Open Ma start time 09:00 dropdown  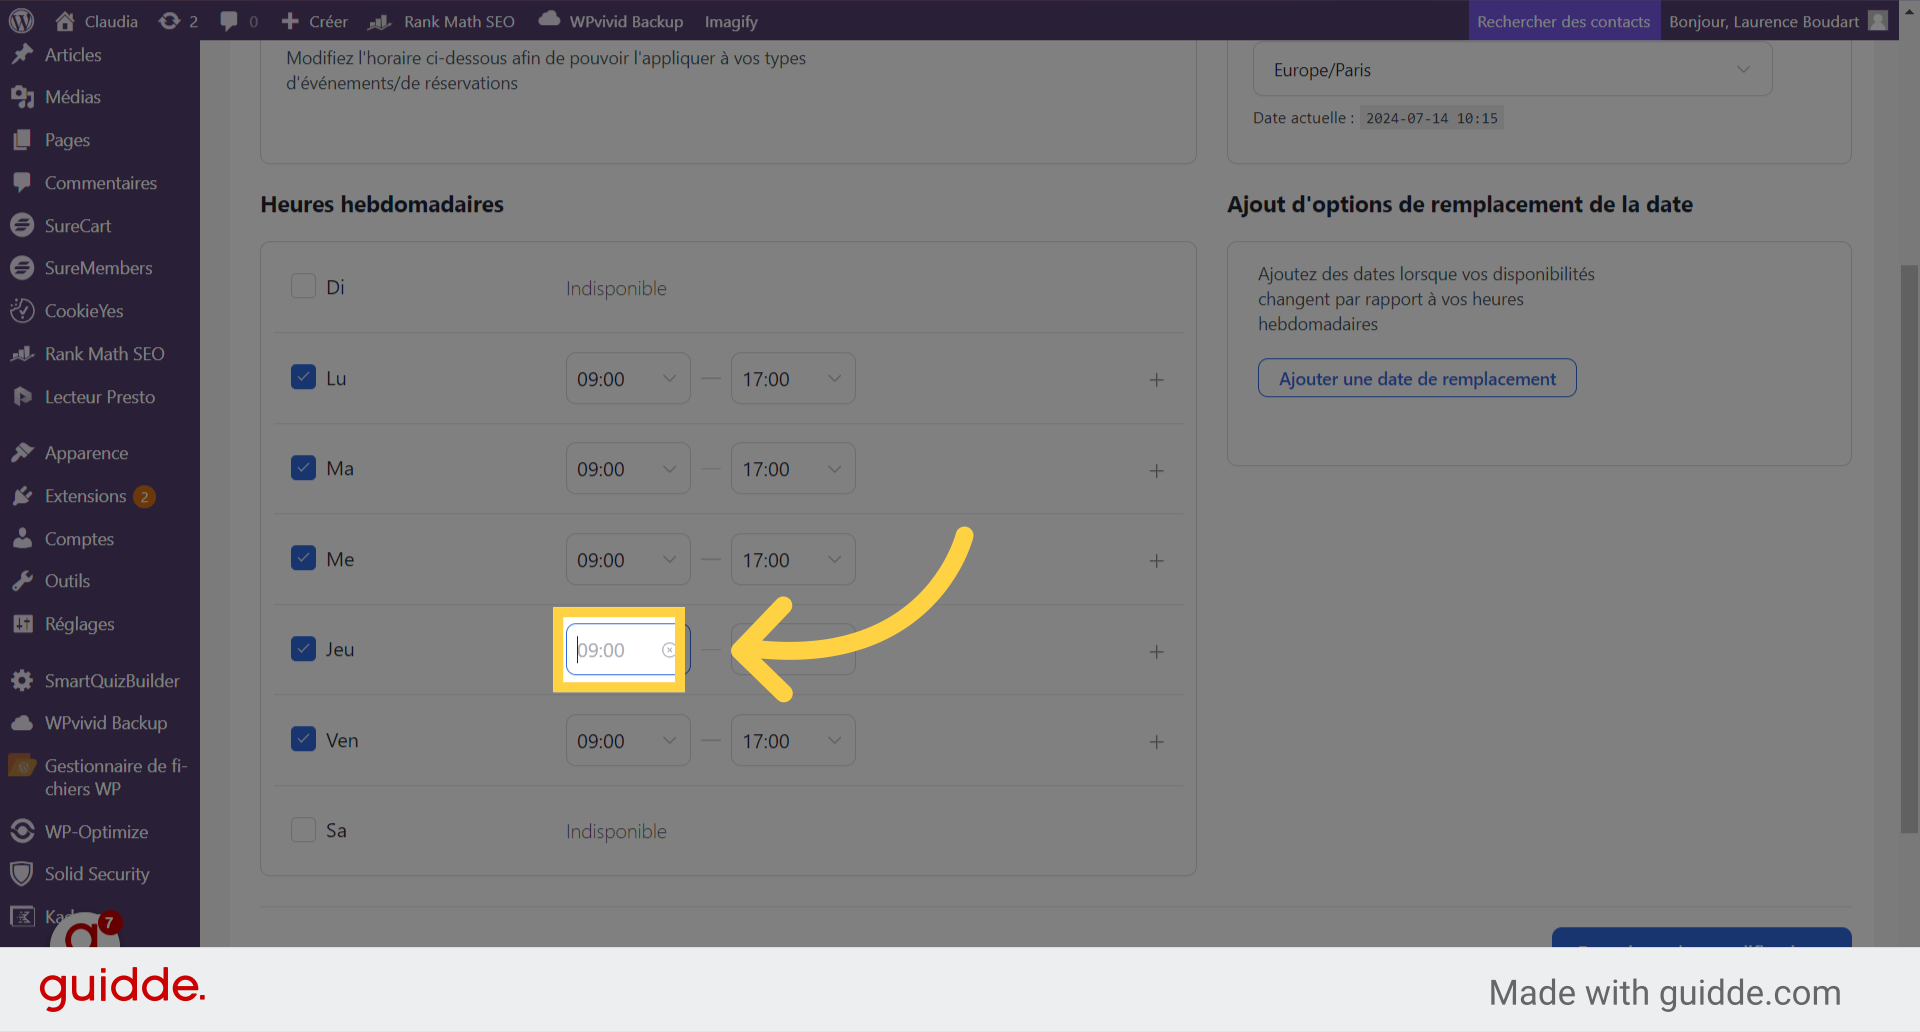point(628,469)
